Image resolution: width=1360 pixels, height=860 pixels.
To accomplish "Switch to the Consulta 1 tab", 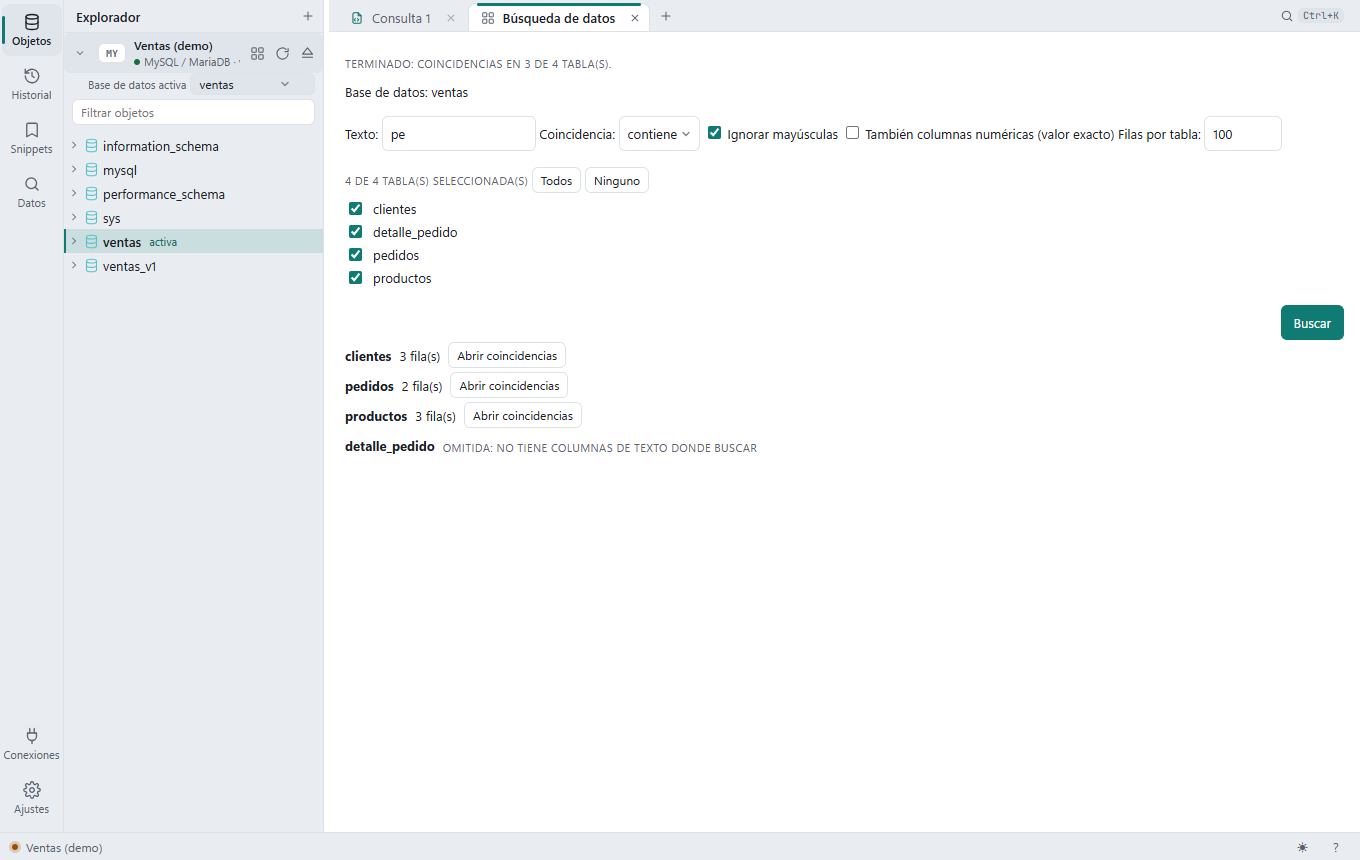I will pyautogui.click(x=401, y=18).
